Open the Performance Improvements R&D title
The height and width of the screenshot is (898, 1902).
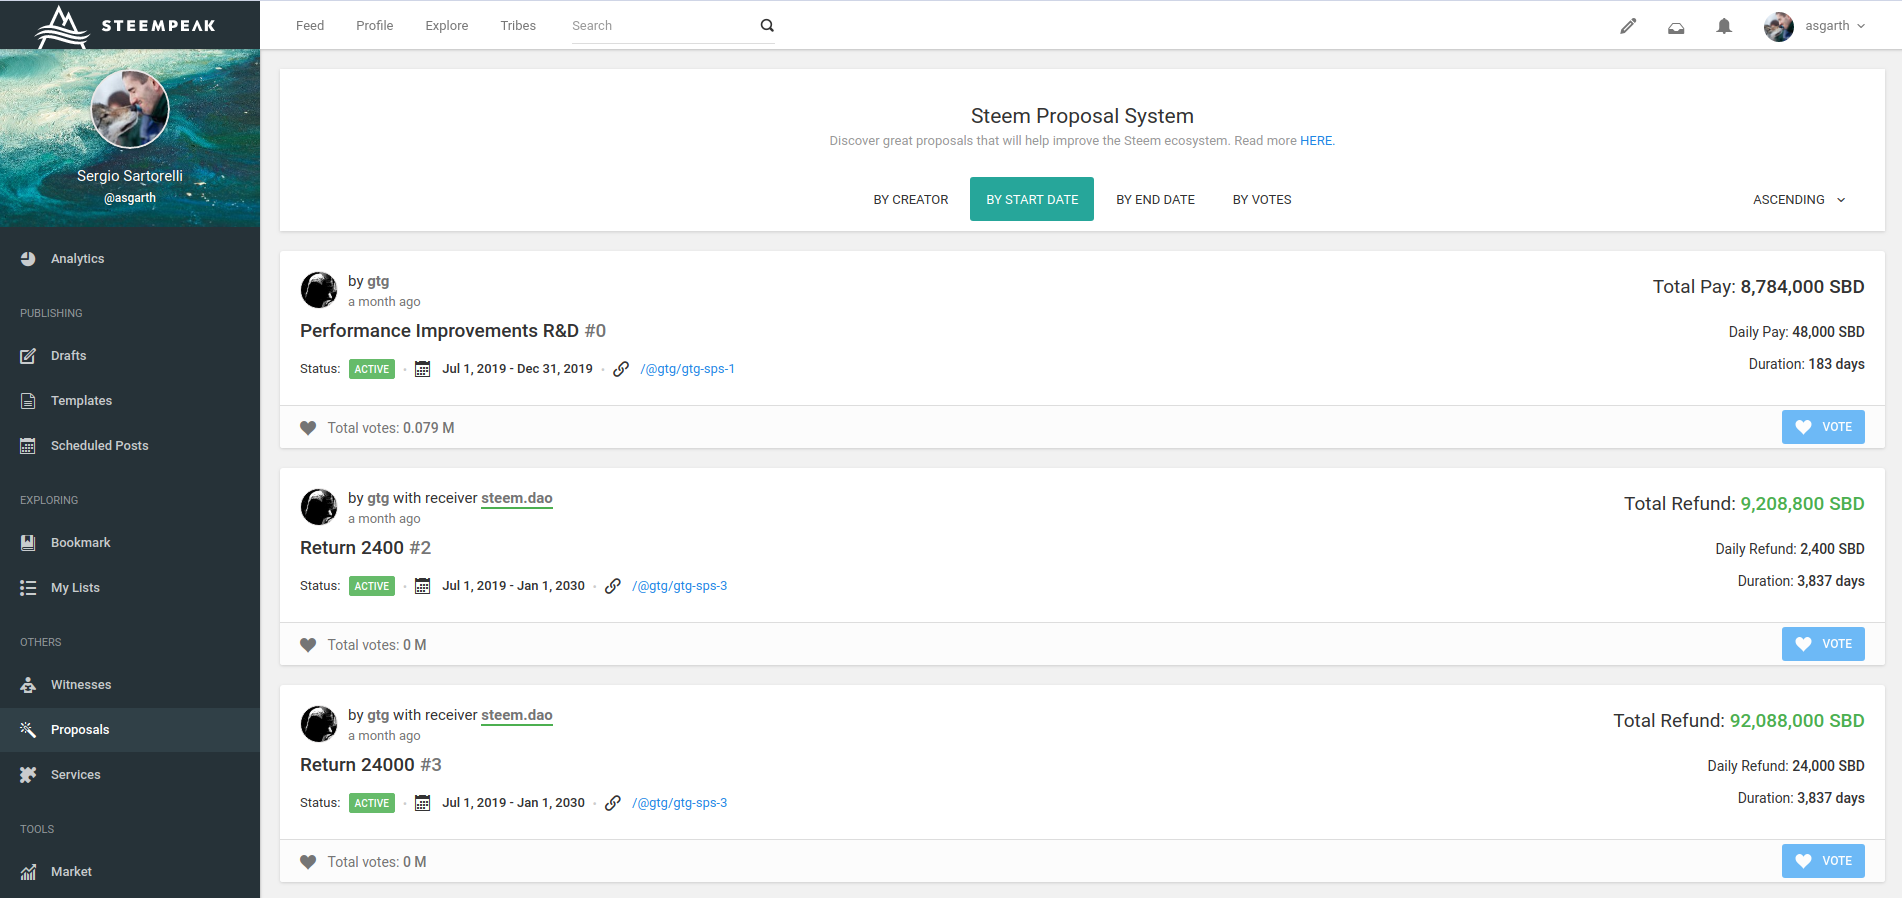pyautogui.click(x=453, y=331)
